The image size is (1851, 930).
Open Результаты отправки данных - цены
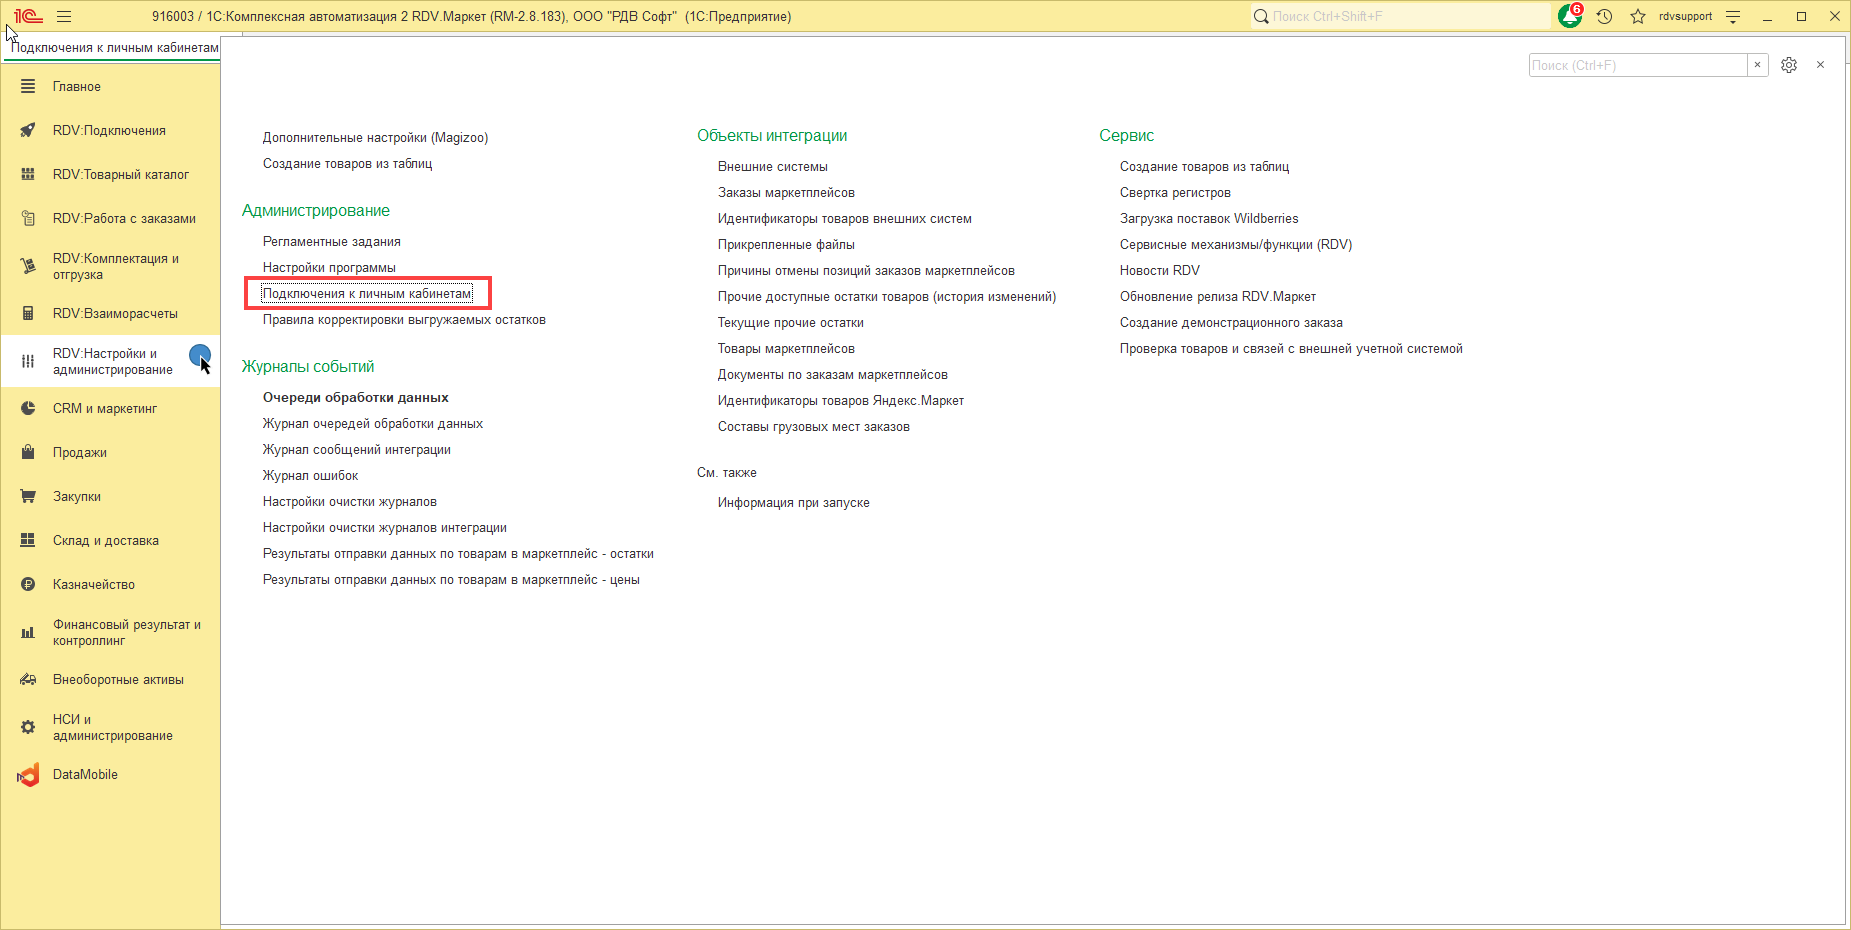451,580
